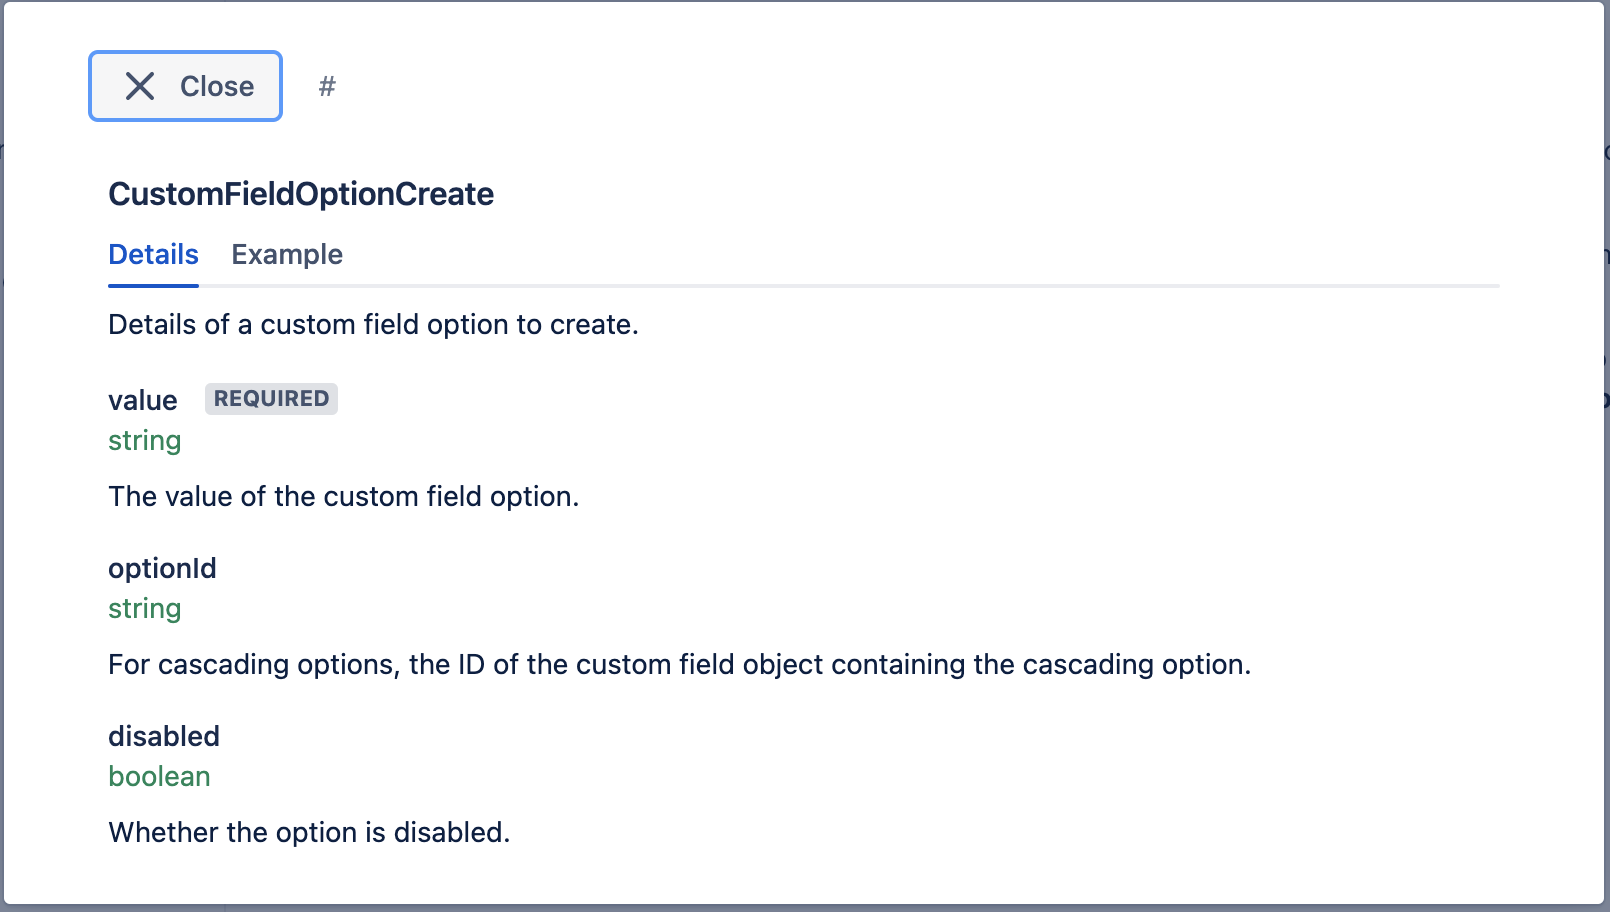Click the blue underline beneath Details

[x=153, y=287]
